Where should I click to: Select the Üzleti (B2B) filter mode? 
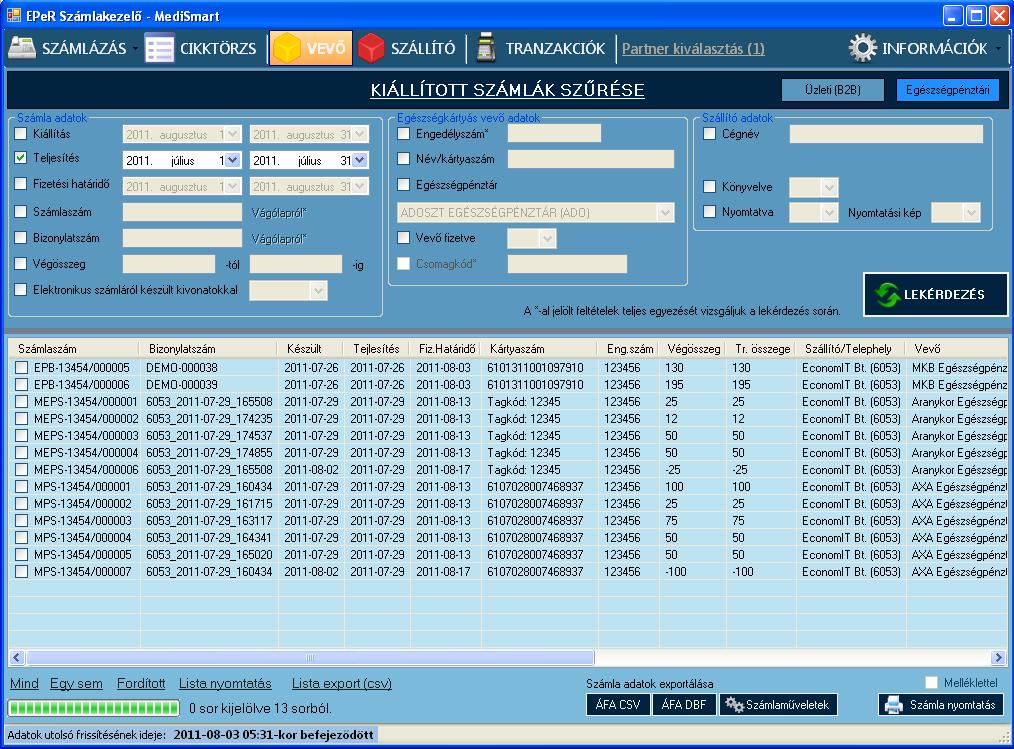tap(832, 90)
